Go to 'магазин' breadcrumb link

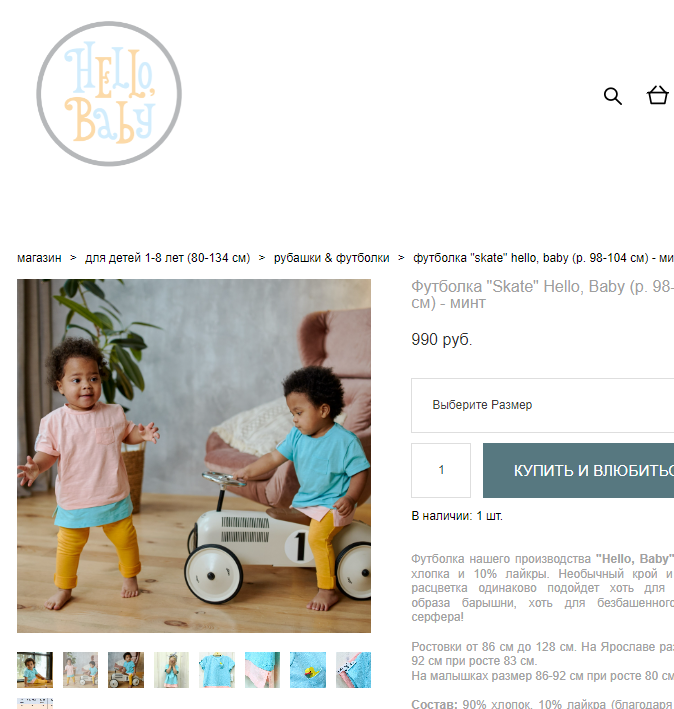point(39,258)
